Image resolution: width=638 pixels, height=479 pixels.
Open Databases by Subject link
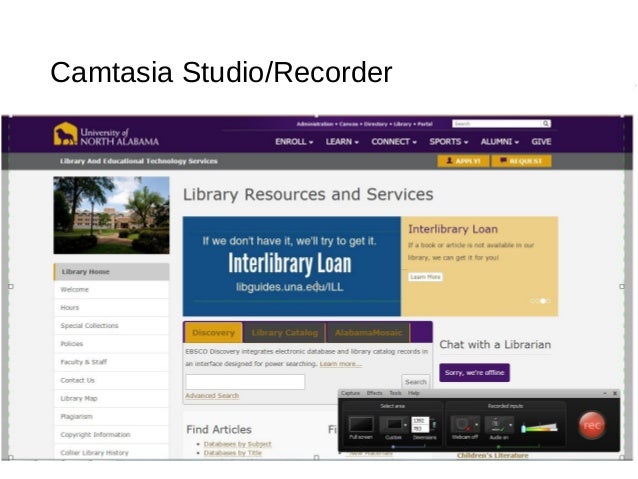[x=238, y=444]
